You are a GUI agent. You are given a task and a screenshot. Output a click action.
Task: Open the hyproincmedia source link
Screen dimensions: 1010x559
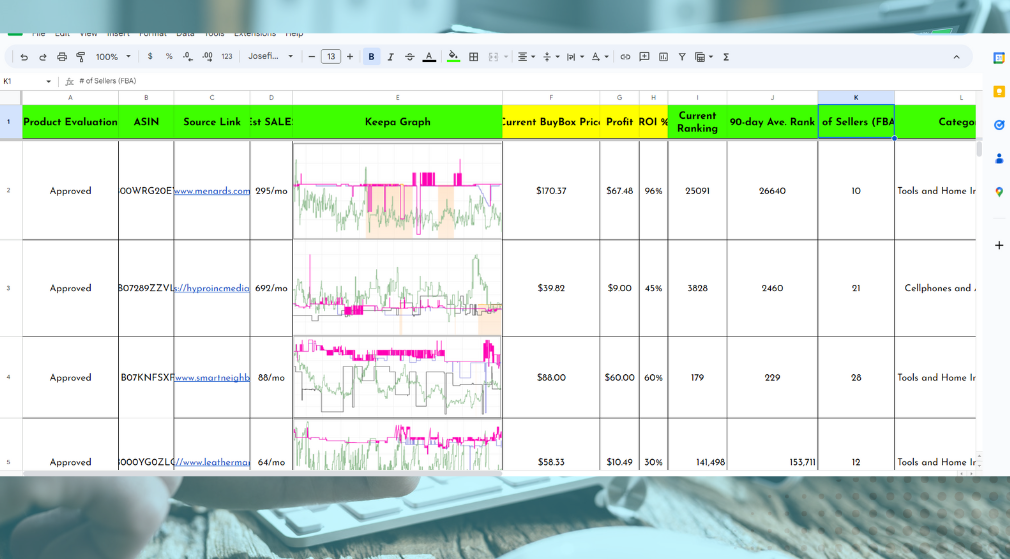click(x=212, y=288)
